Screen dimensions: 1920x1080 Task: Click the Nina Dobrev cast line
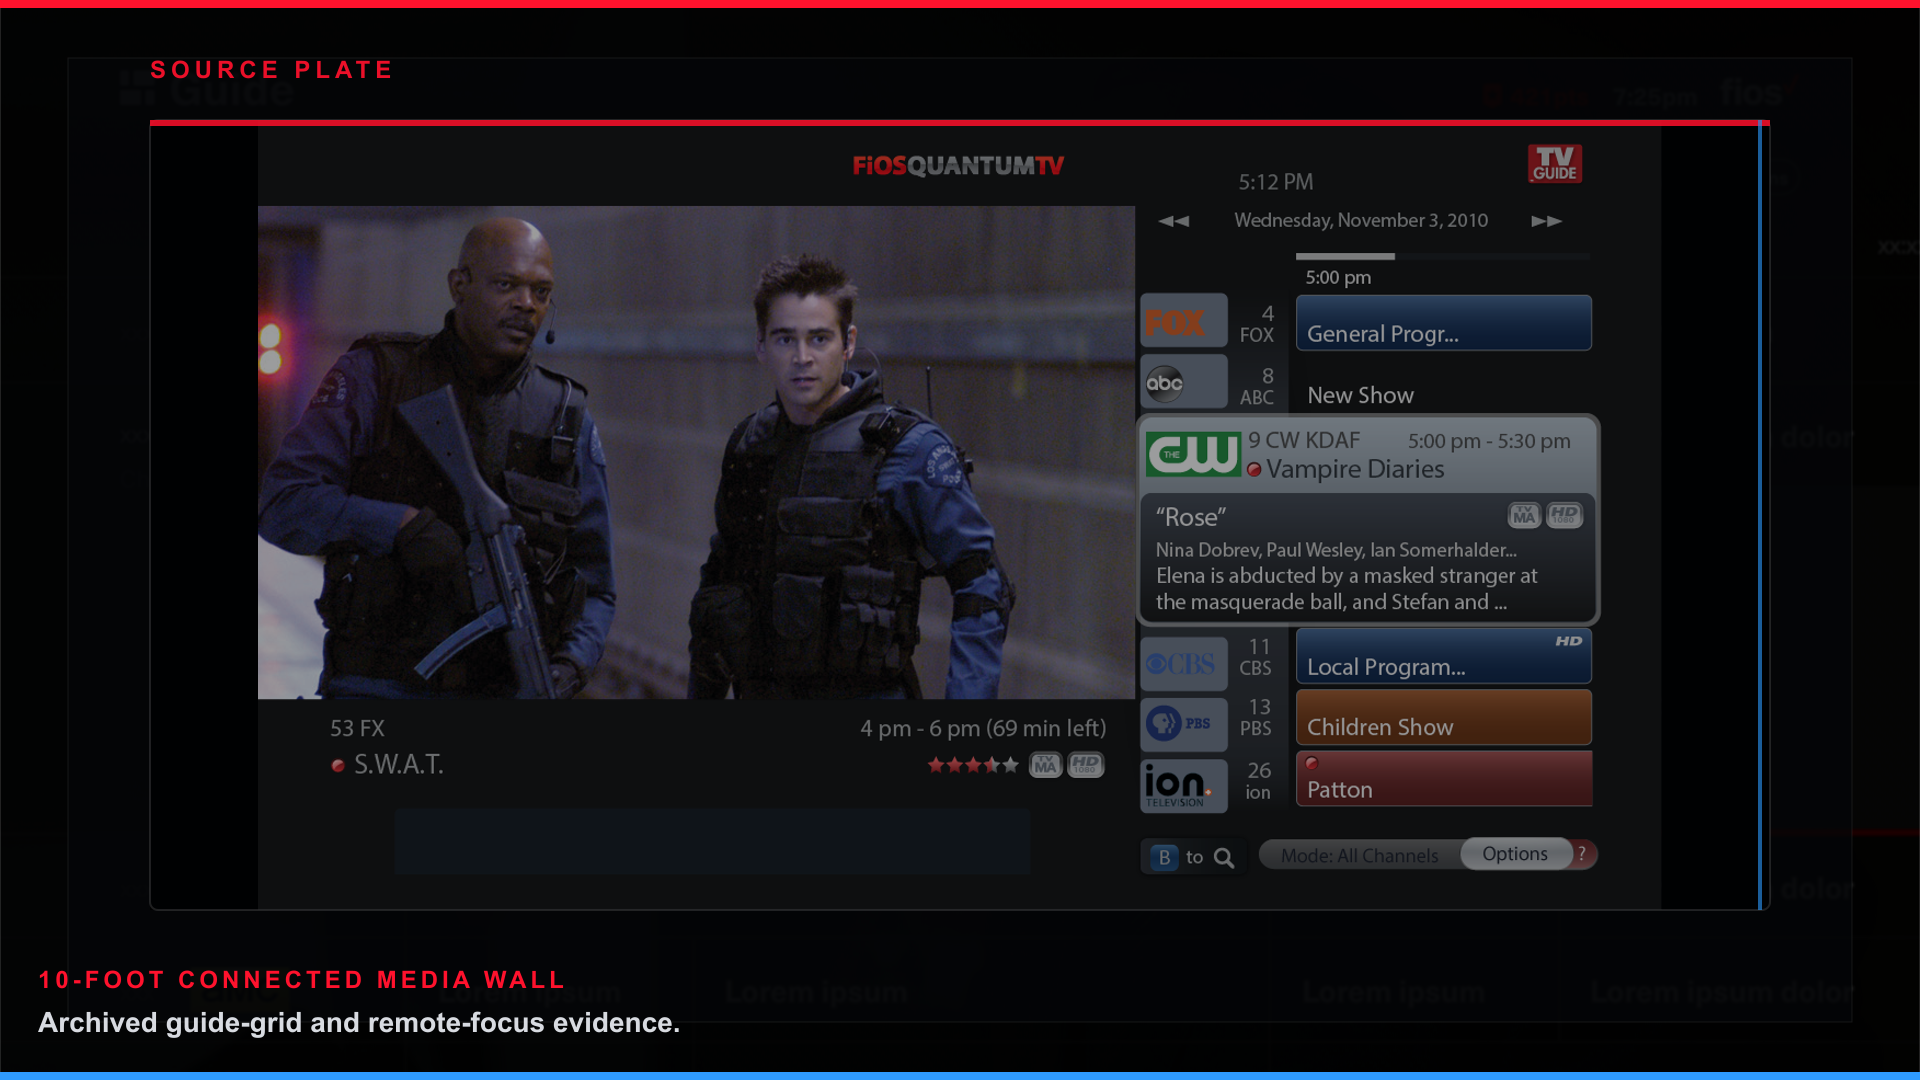1336,550
